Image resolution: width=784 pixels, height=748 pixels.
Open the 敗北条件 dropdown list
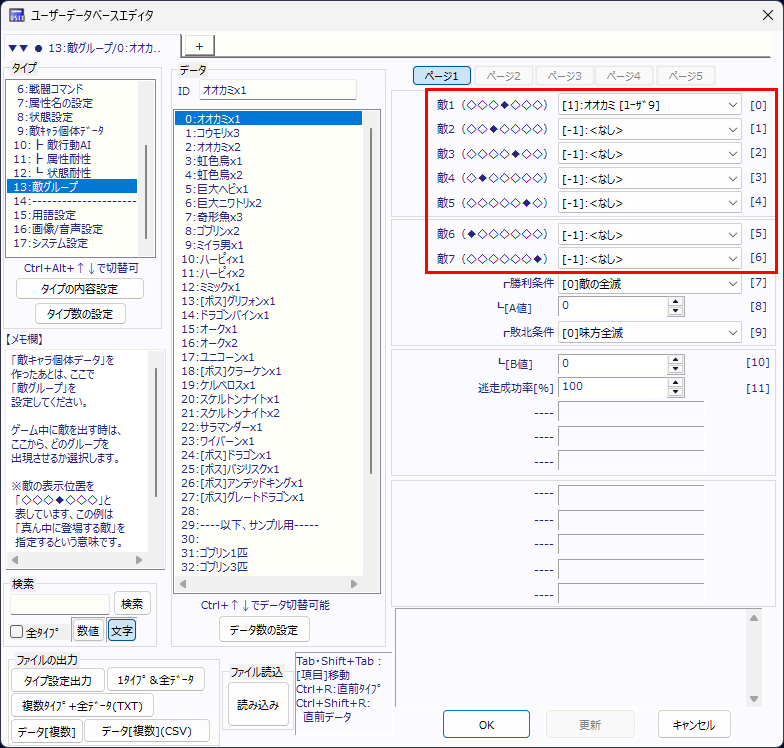click(x=649, y=332)
